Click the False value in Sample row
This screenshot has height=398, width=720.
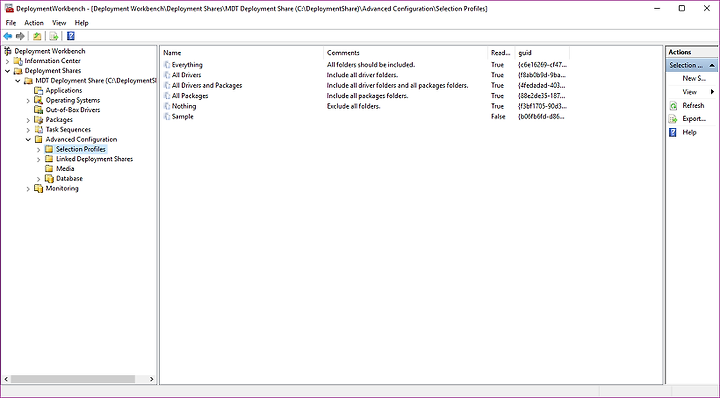[498, 117]
